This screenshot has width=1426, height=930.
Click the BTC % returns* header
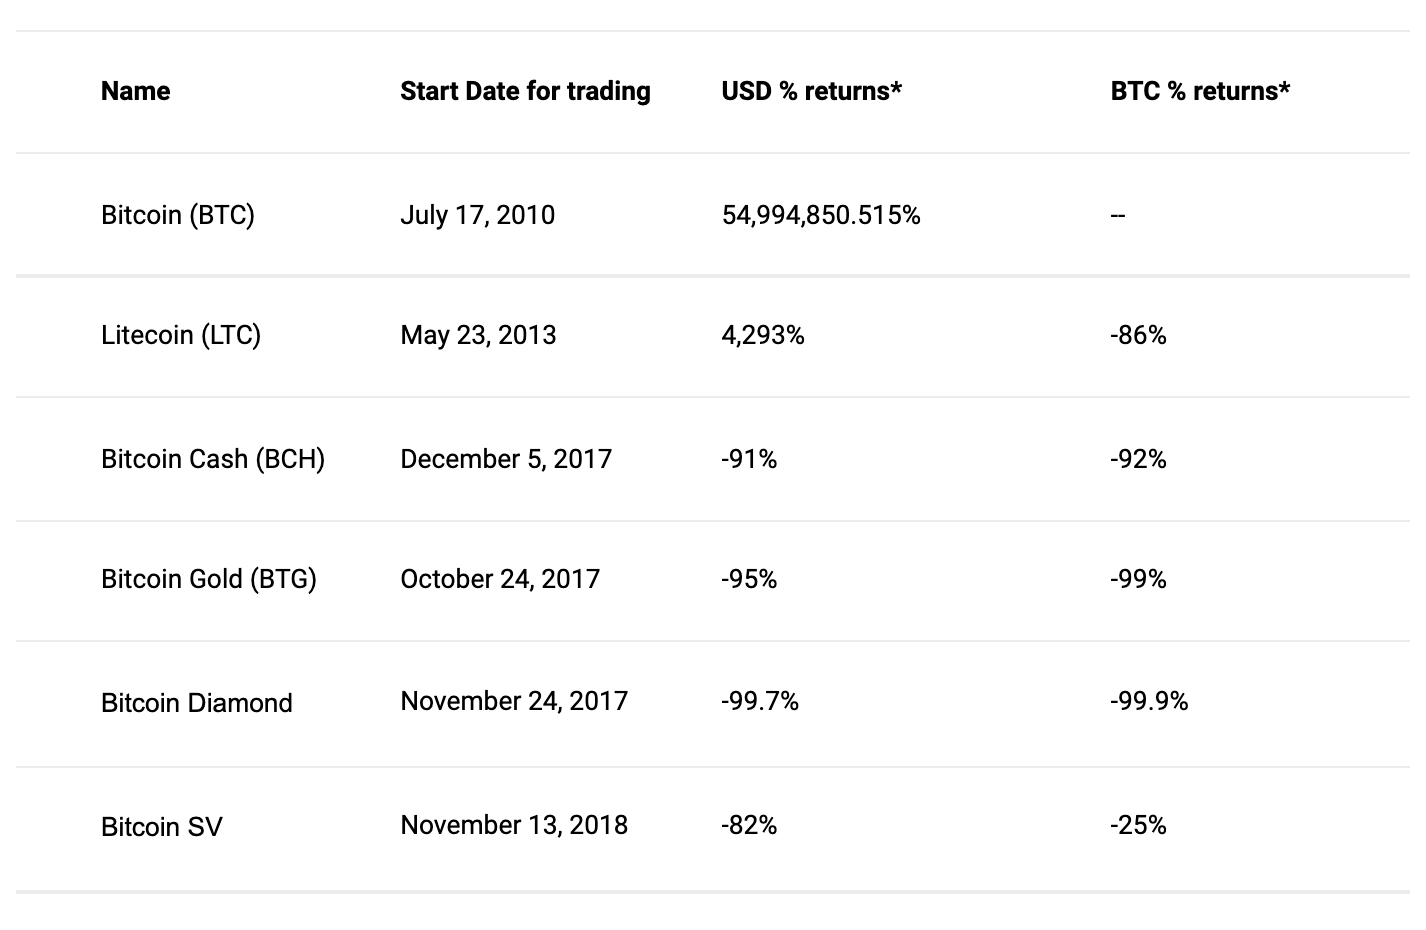click(1200, 91)
